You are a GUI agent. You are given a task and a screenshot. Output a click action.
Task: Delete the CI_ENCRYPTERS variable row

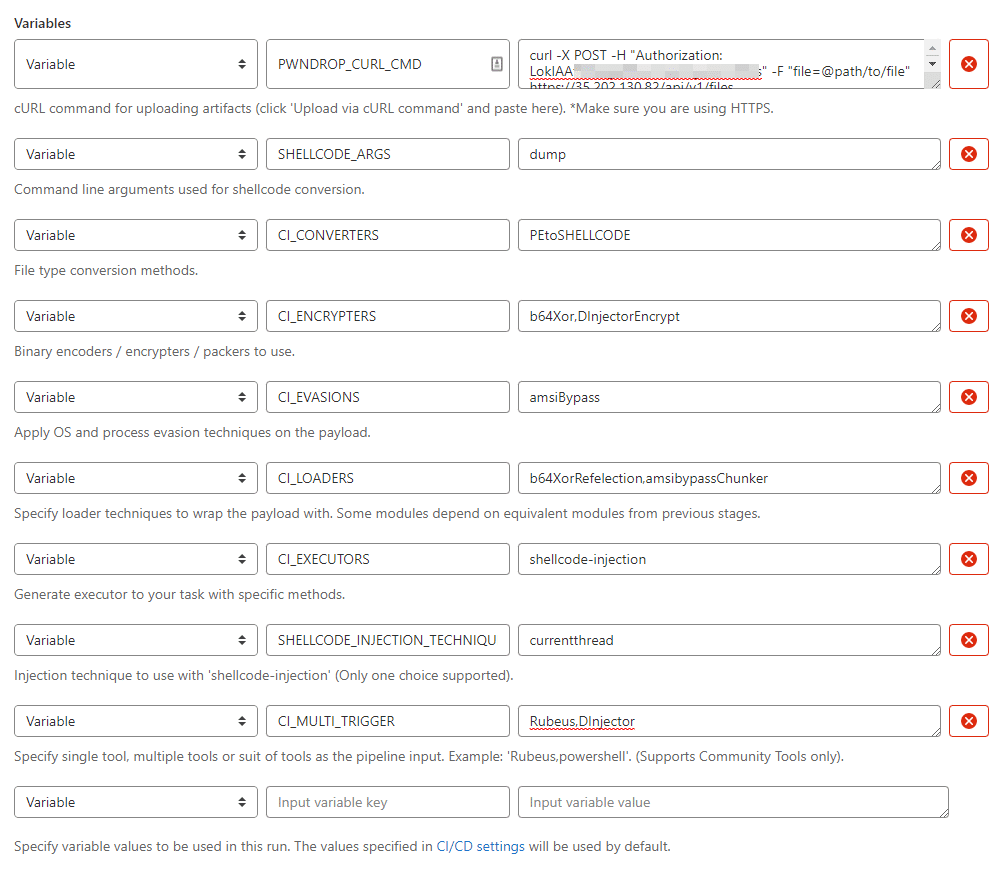pos(968,316)
